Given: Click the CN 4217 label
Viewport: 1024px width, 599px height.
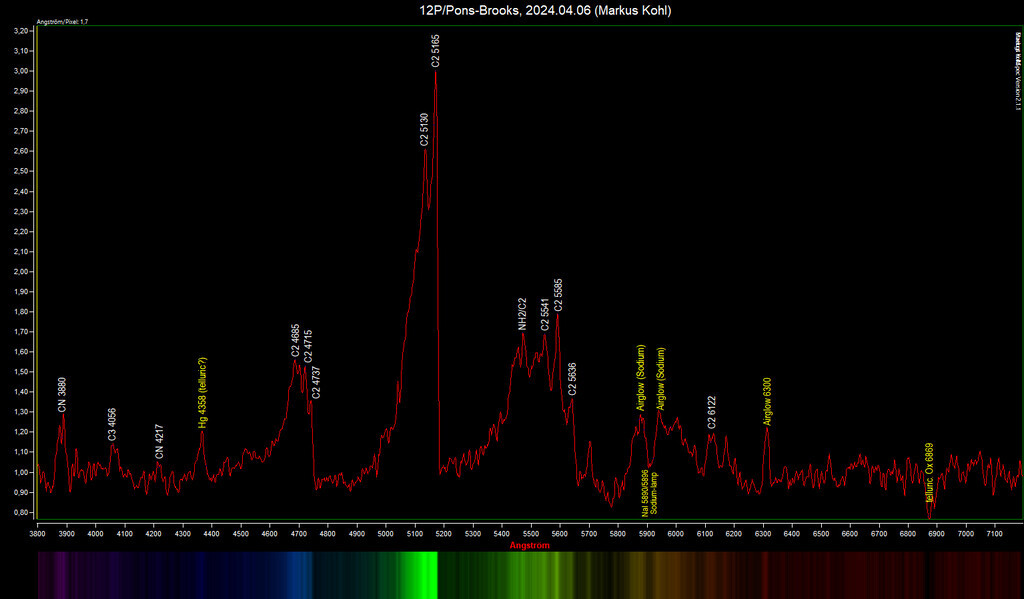Looking at the screenshot, I should 159,442.
